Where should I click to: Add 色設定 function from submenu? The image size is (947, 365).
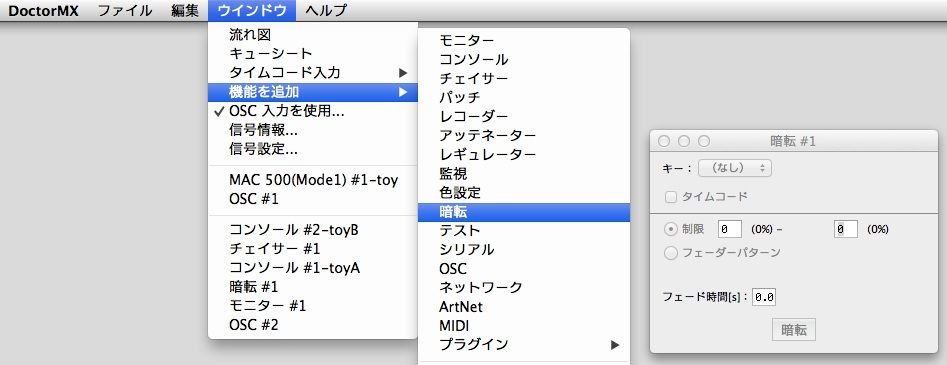coord(524,192)
